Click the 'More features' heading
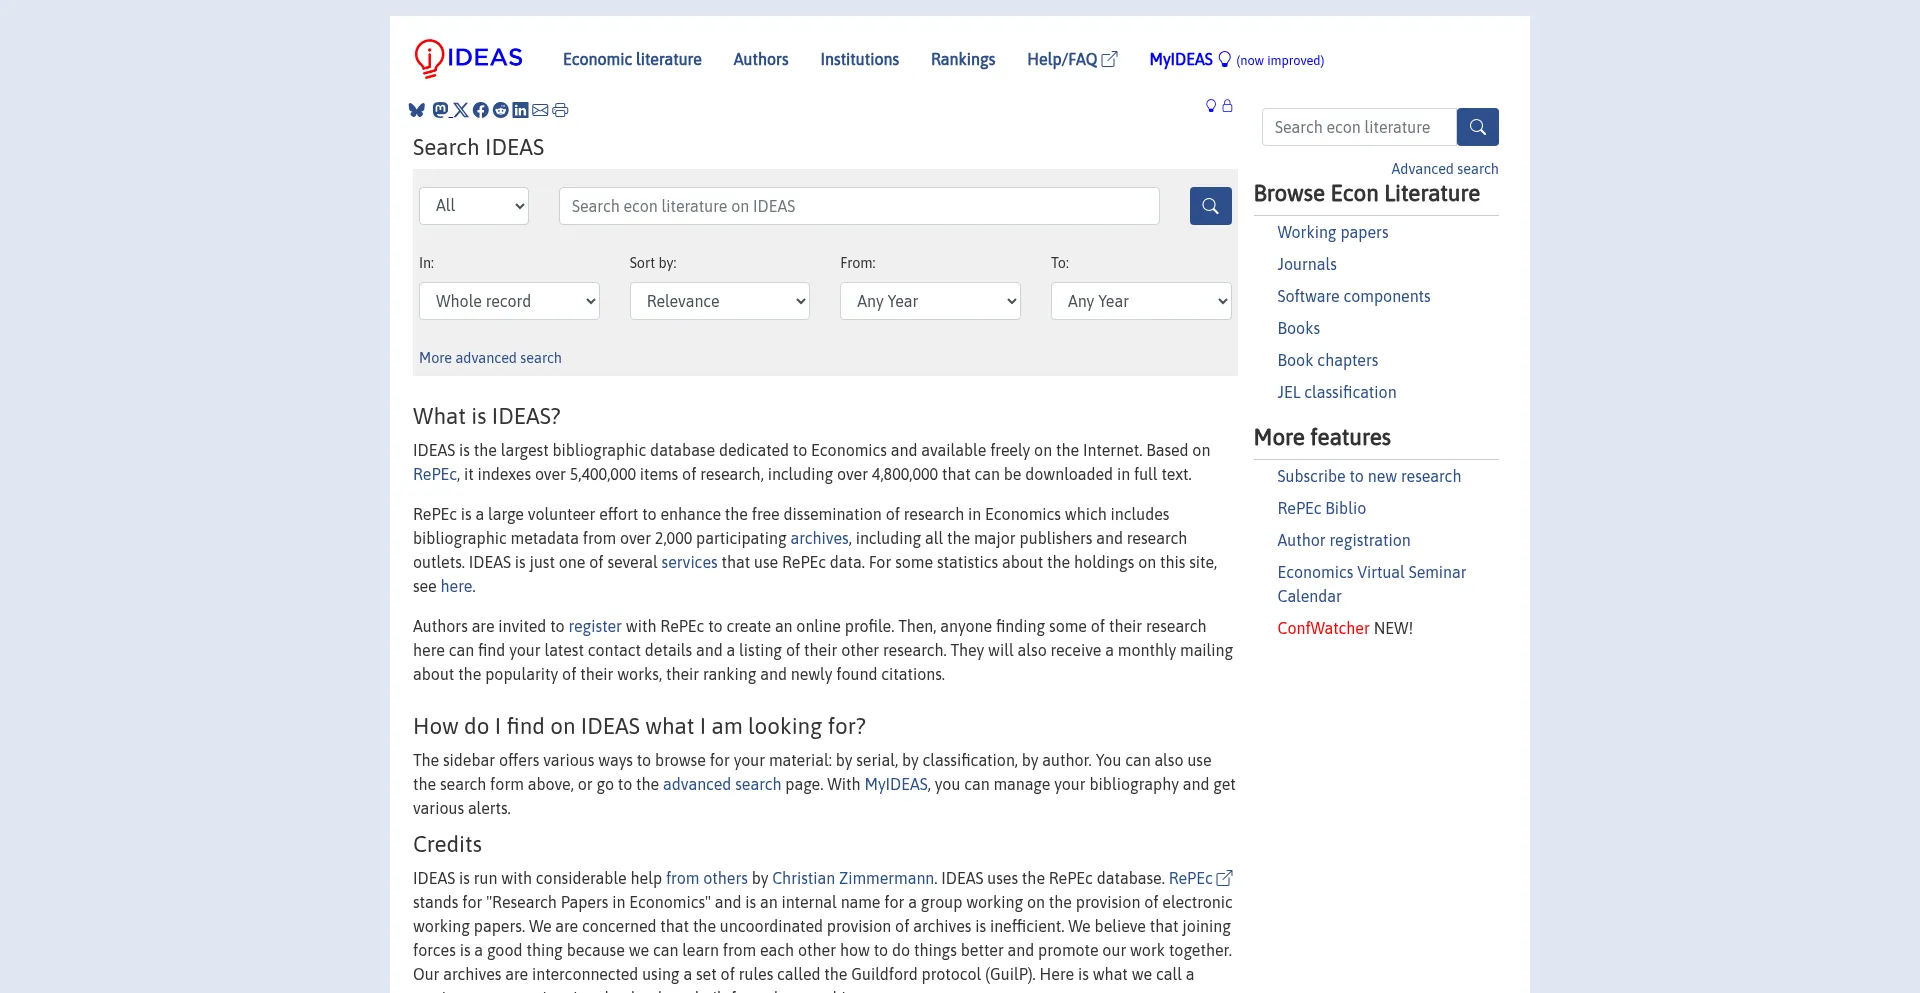Screen dimensions: 1920x993 1322,437
